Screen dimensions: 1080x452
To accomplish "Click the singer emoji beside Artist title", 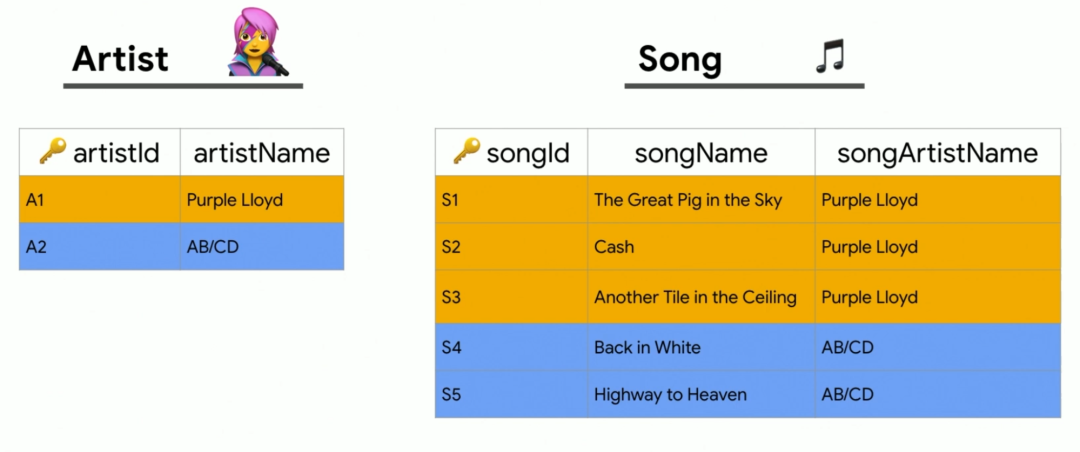I will point(258,43).
